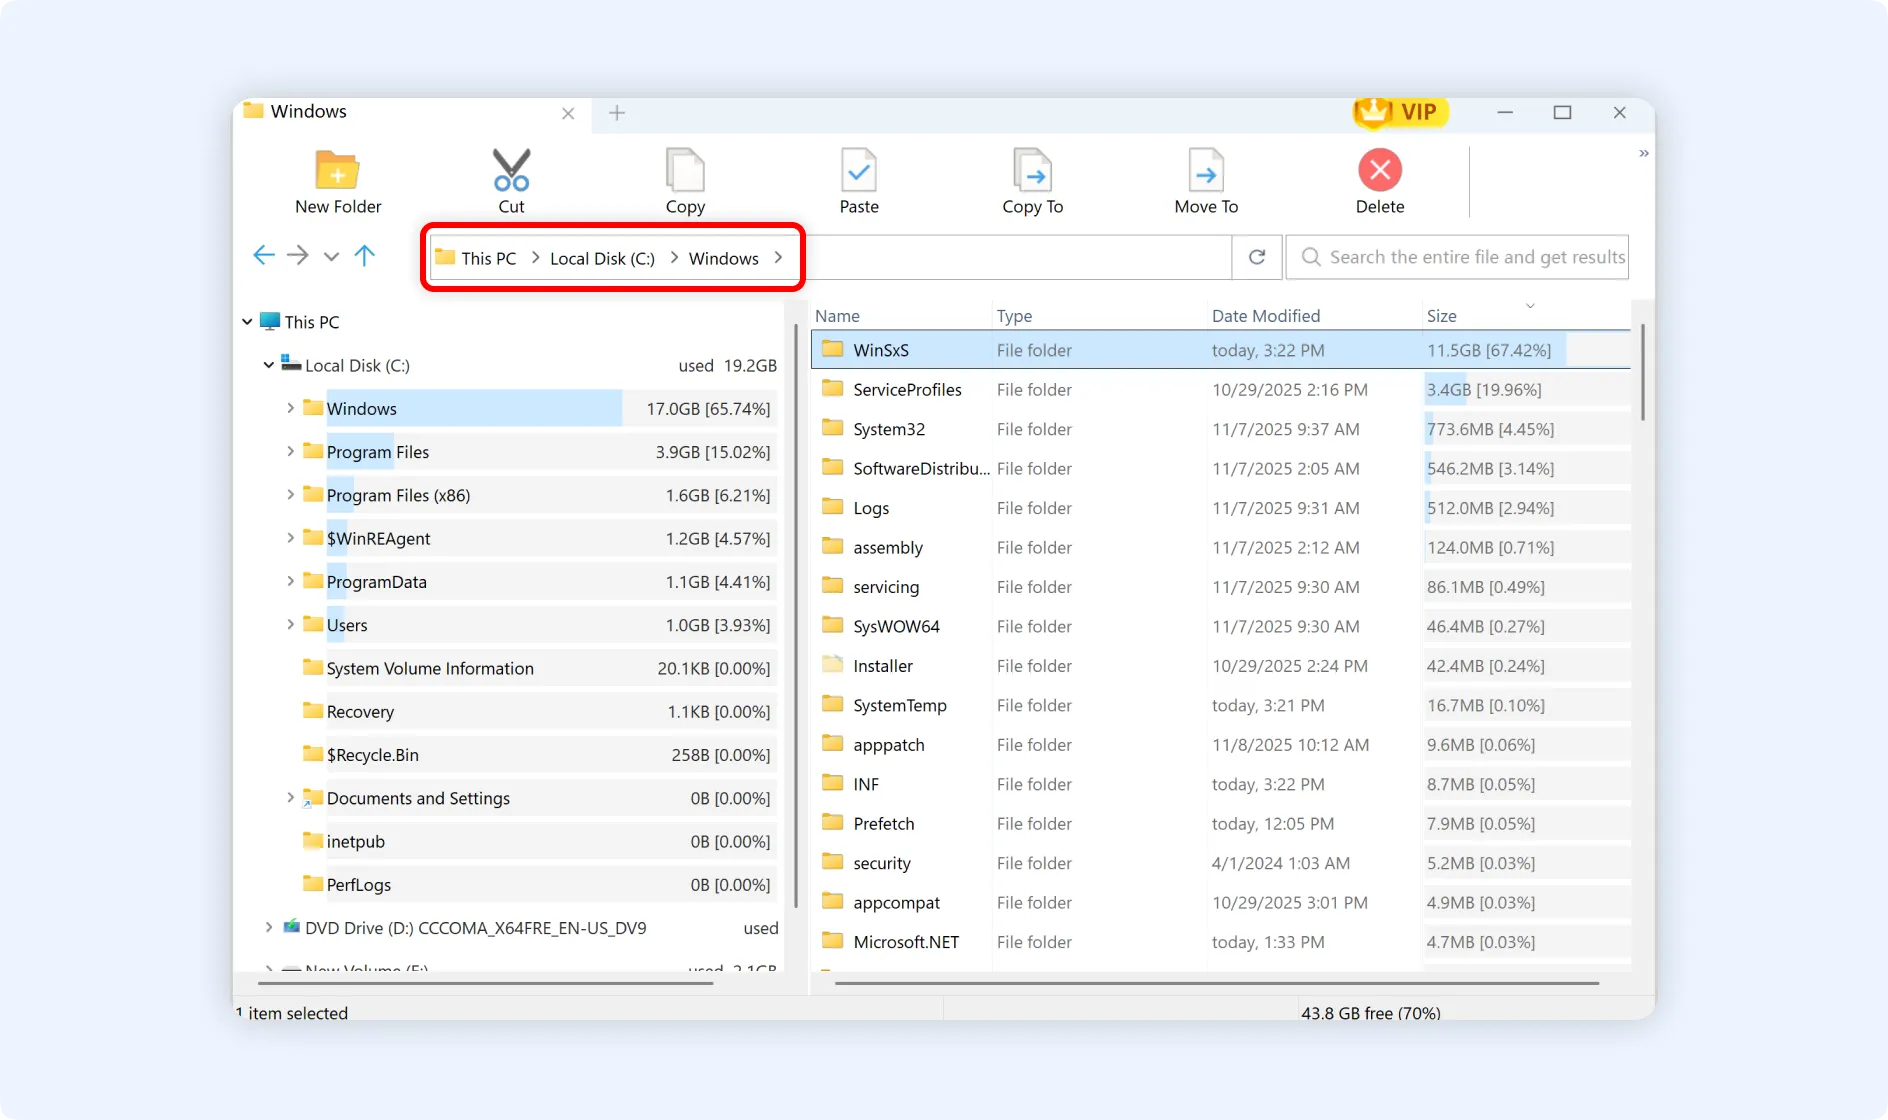
Task: Expand the Program Files tree node
Action: tap(289, 451)
